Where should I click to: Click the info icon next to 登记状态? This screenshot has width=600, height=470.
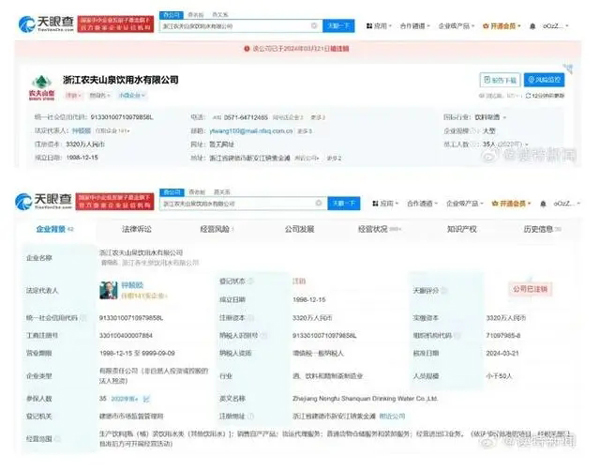point(251,281)
